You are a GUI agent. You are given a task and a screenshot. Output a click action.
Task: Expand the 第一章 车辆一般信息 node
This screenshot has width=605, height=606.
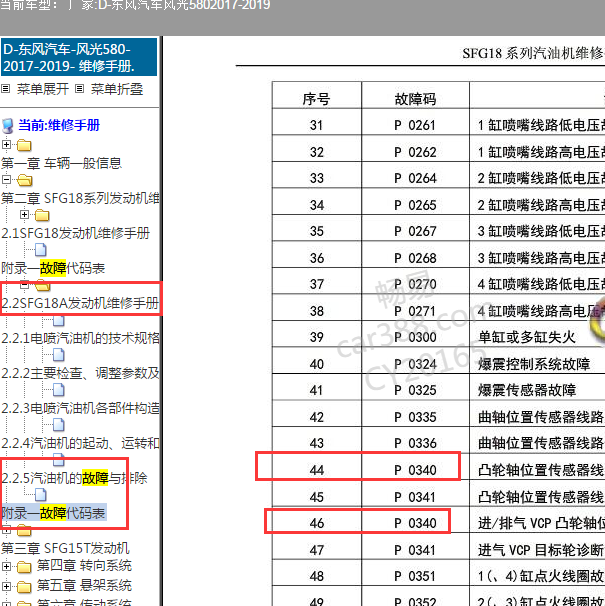(x=6, y=145)
